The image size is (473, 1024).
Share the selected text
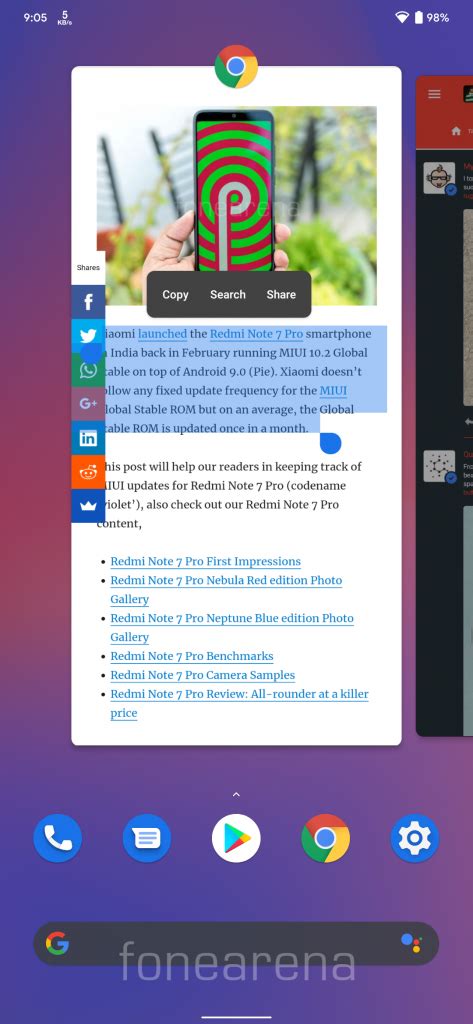tap(281, 295)
